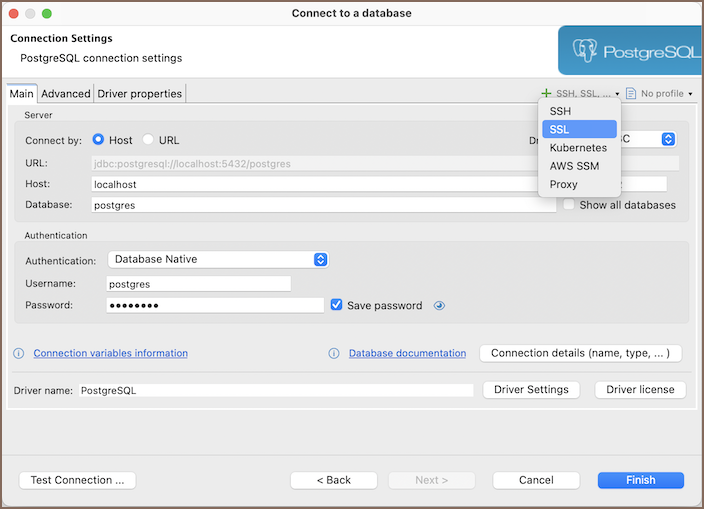Open the Database documentation link

click(407, 353)
